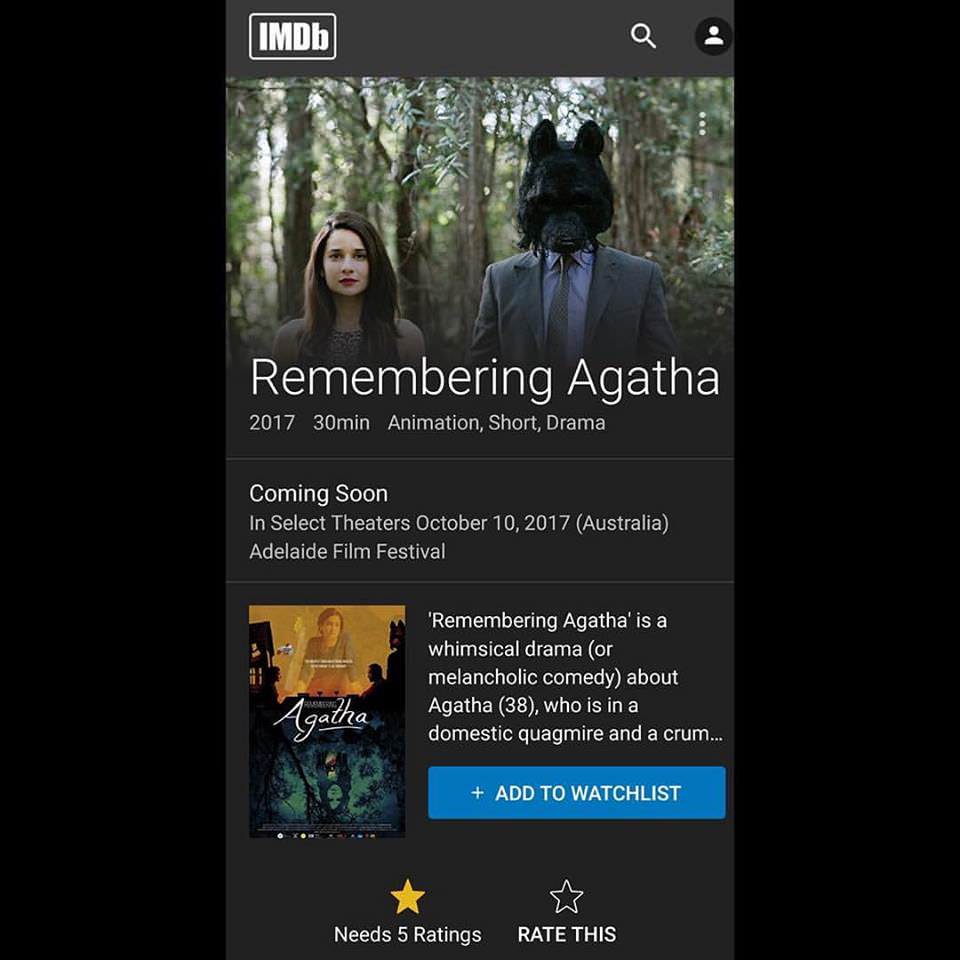The height and width of the screenshot is (960, 960).
Task: Expand the truncated plot summary text
Action: [575, 677]
